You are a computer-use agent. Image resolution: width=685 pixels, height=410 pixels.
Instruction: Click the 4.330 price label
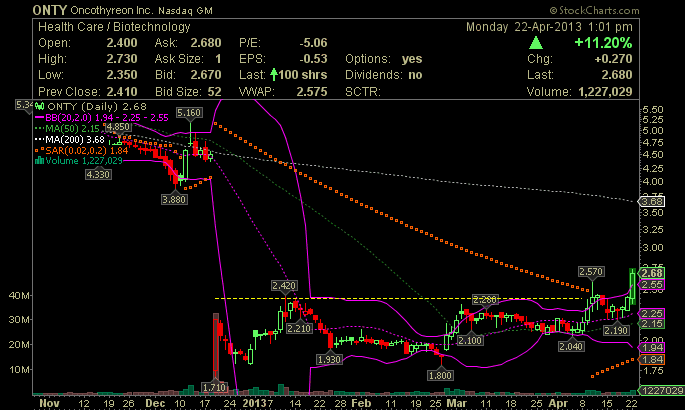pyautogui.click(x=98, y=175)
